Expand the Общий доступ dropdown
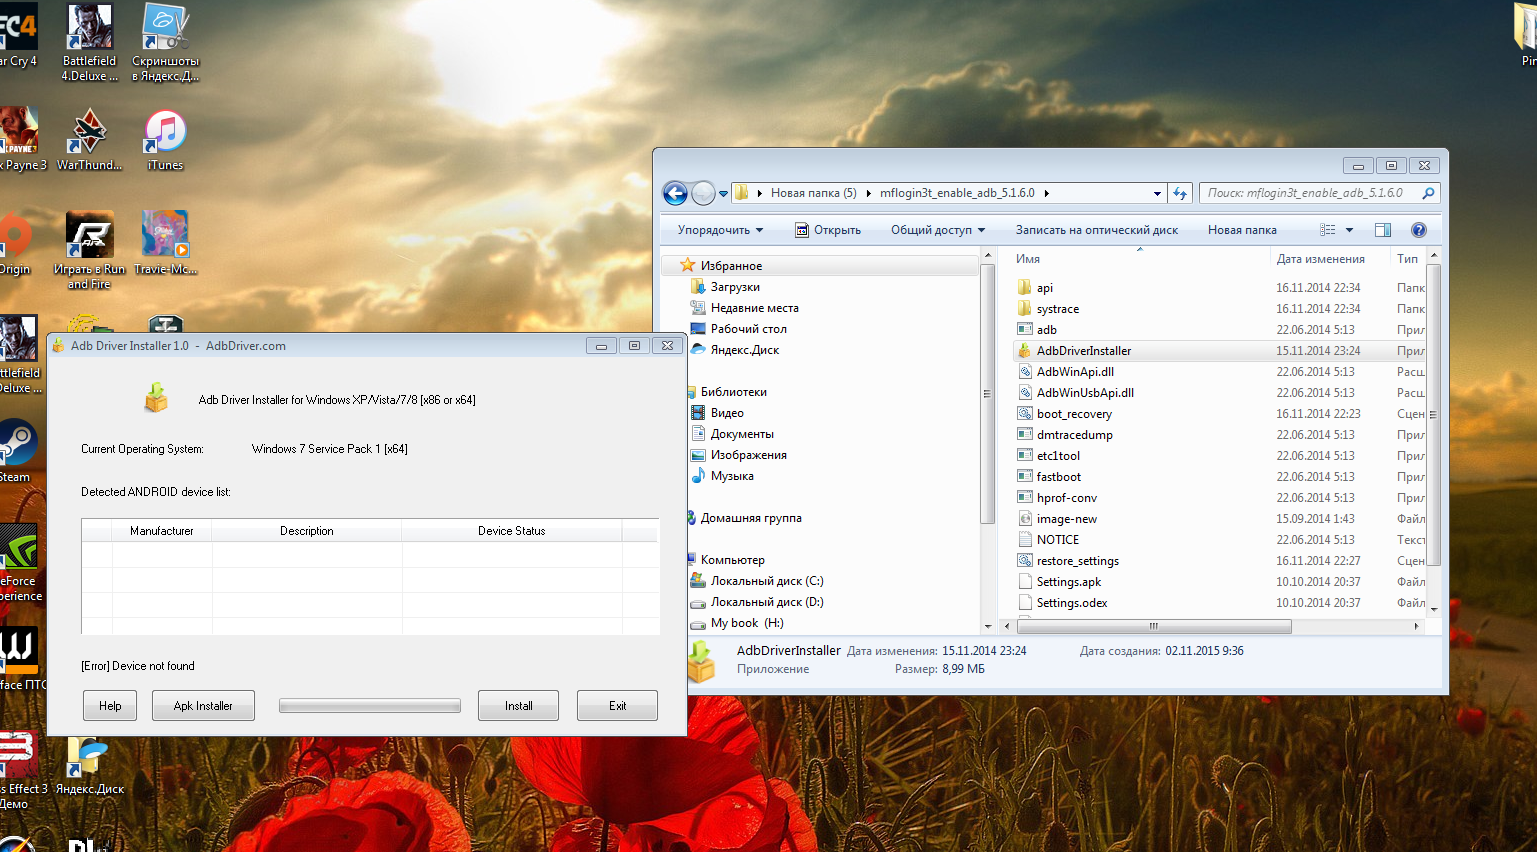The width and height of the screenshot is (1537, 852). tap(937, 230)
